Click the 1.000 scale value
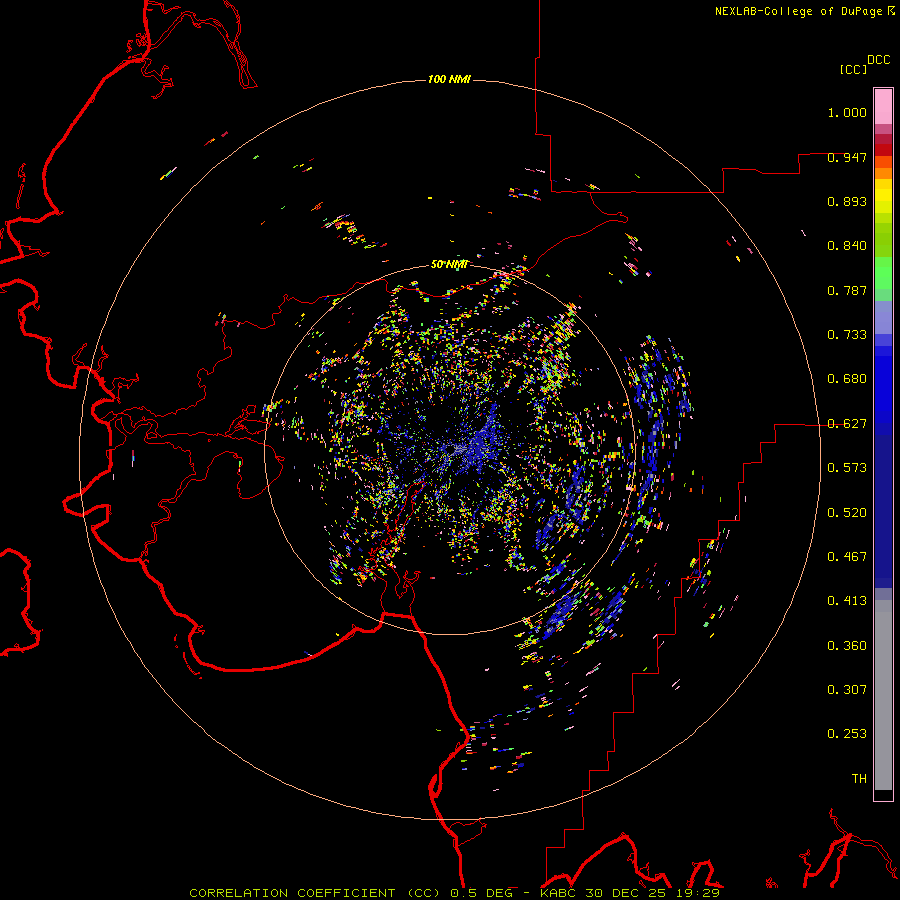 click(x=847, y=112)
